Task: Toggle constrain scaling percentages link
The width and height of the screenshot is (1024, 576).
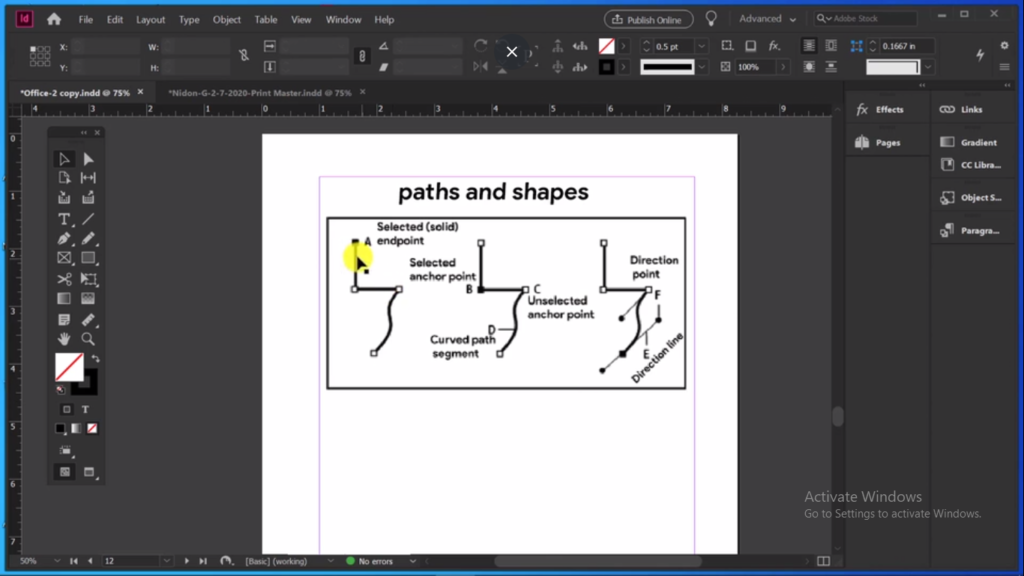Action: [362, 56]
